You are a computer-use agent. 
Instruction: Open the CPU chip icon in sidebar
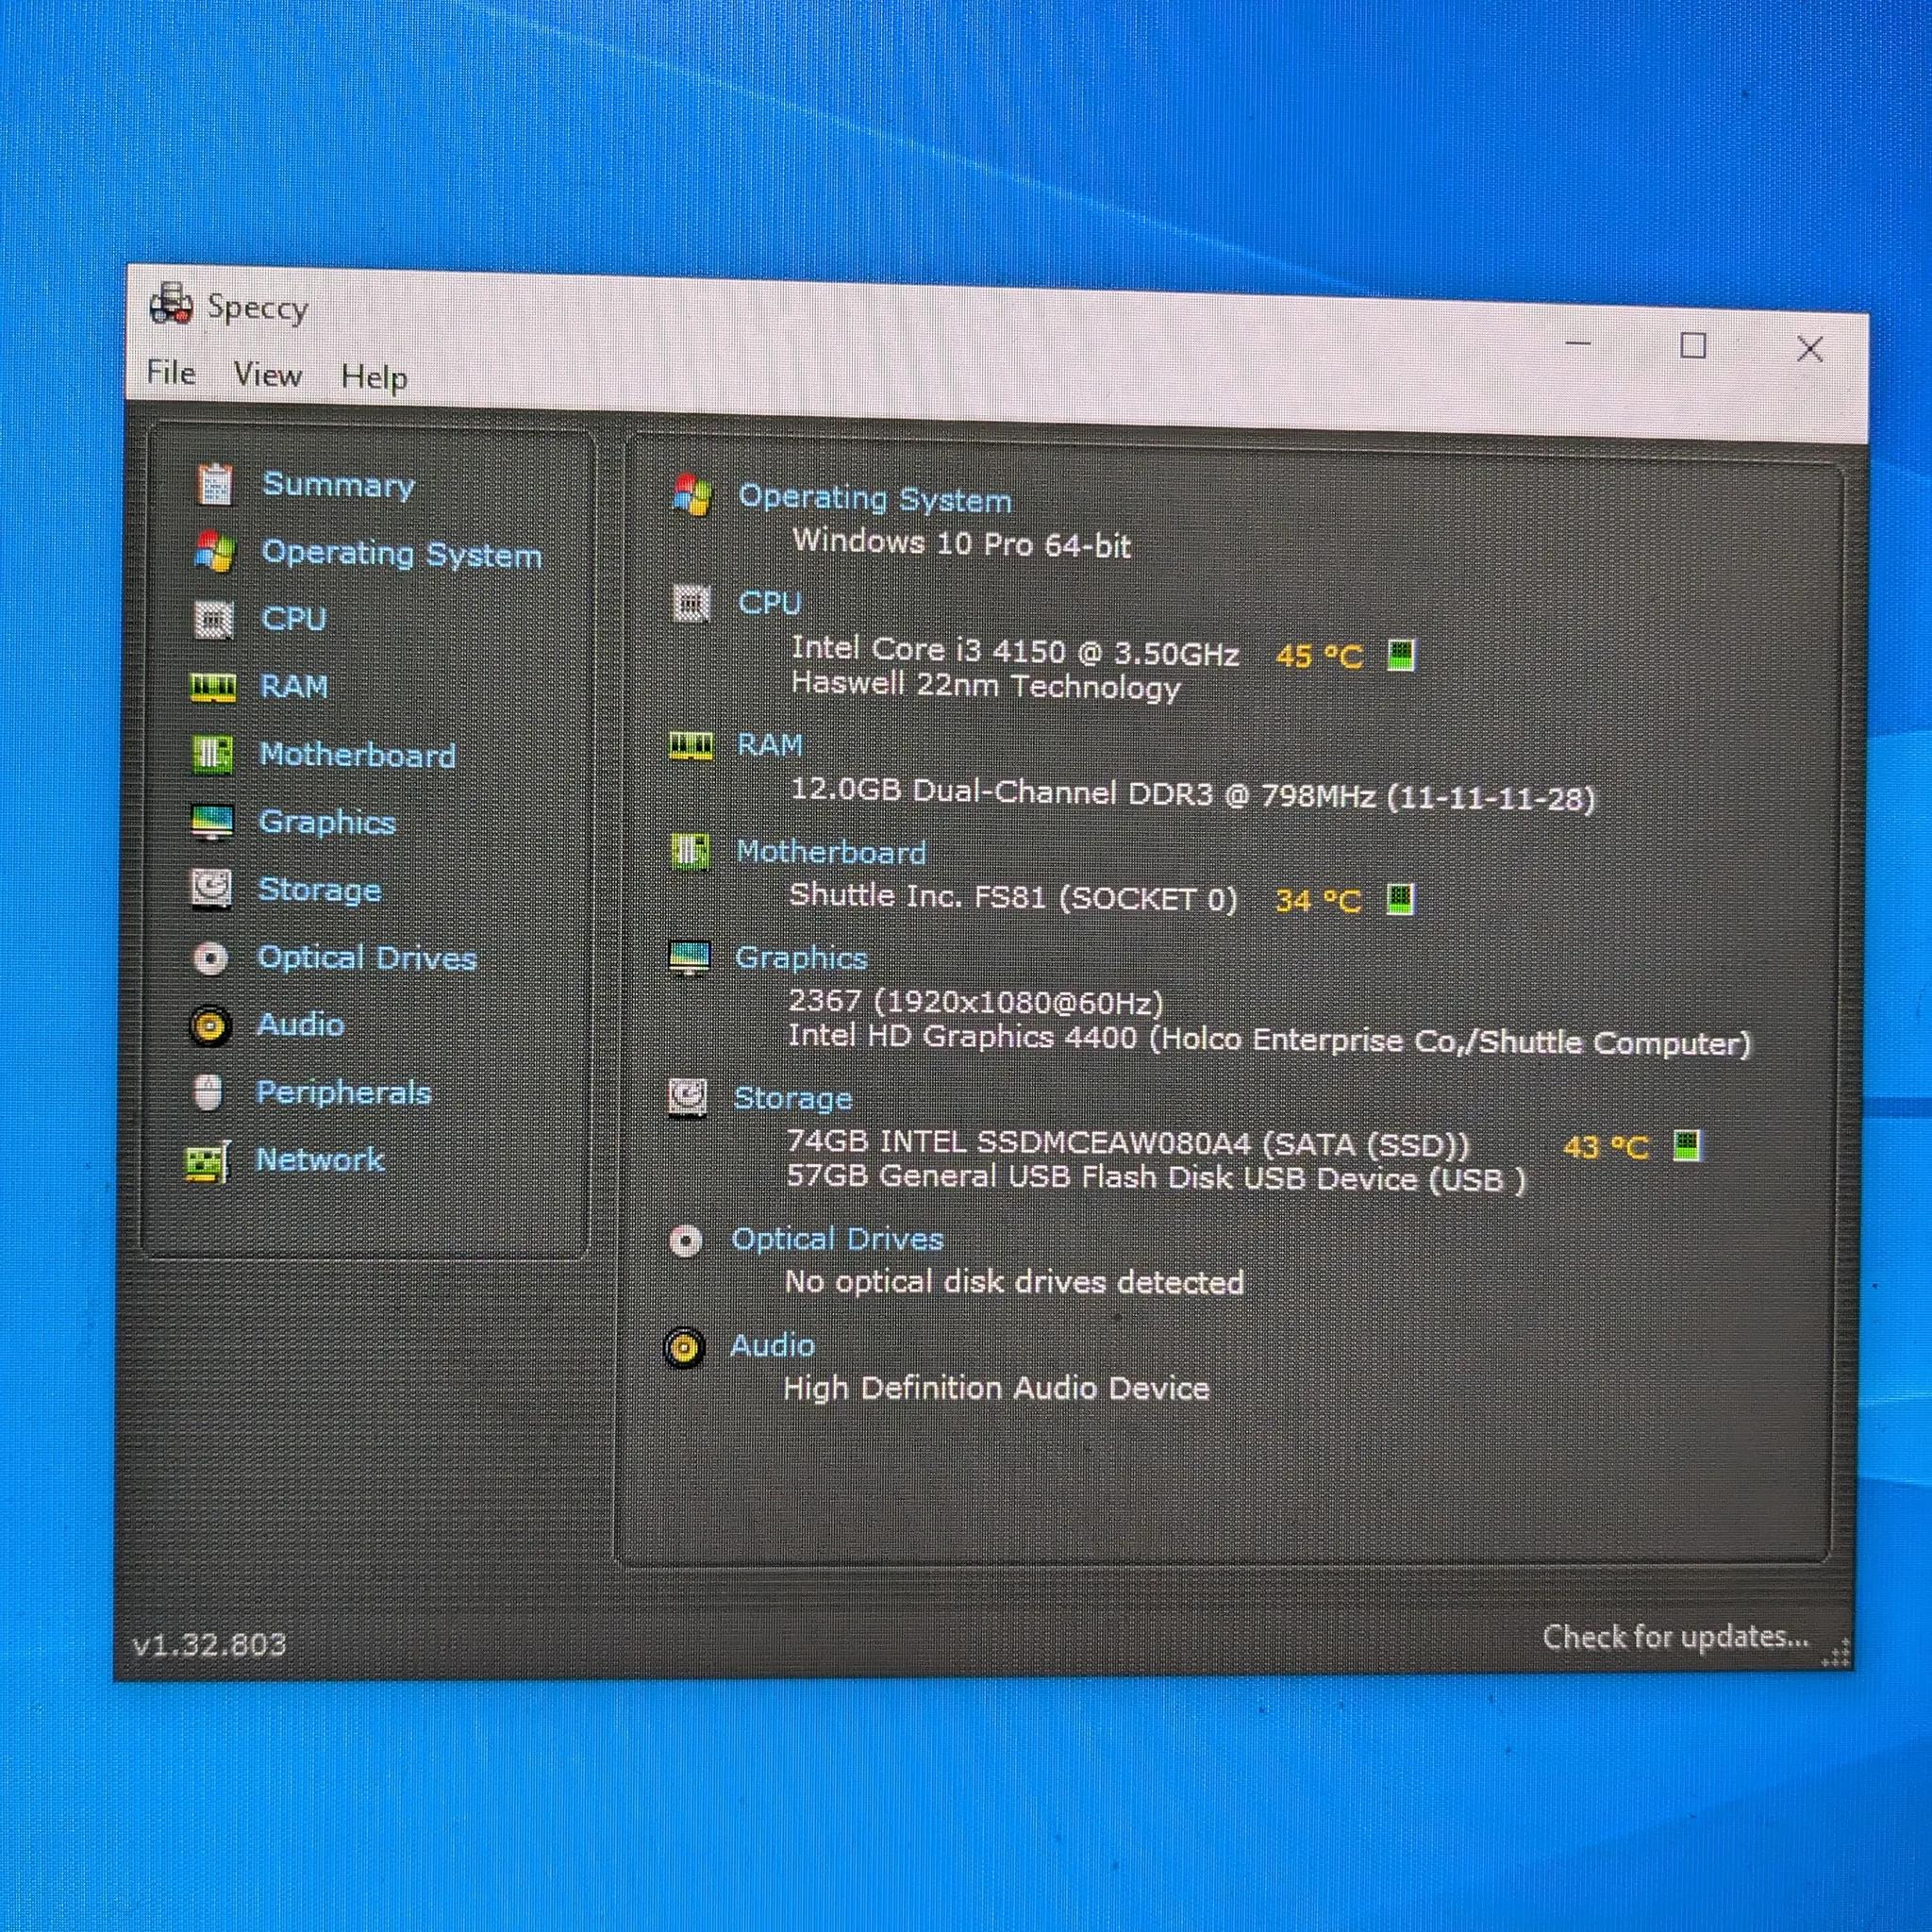click(213, 619)
